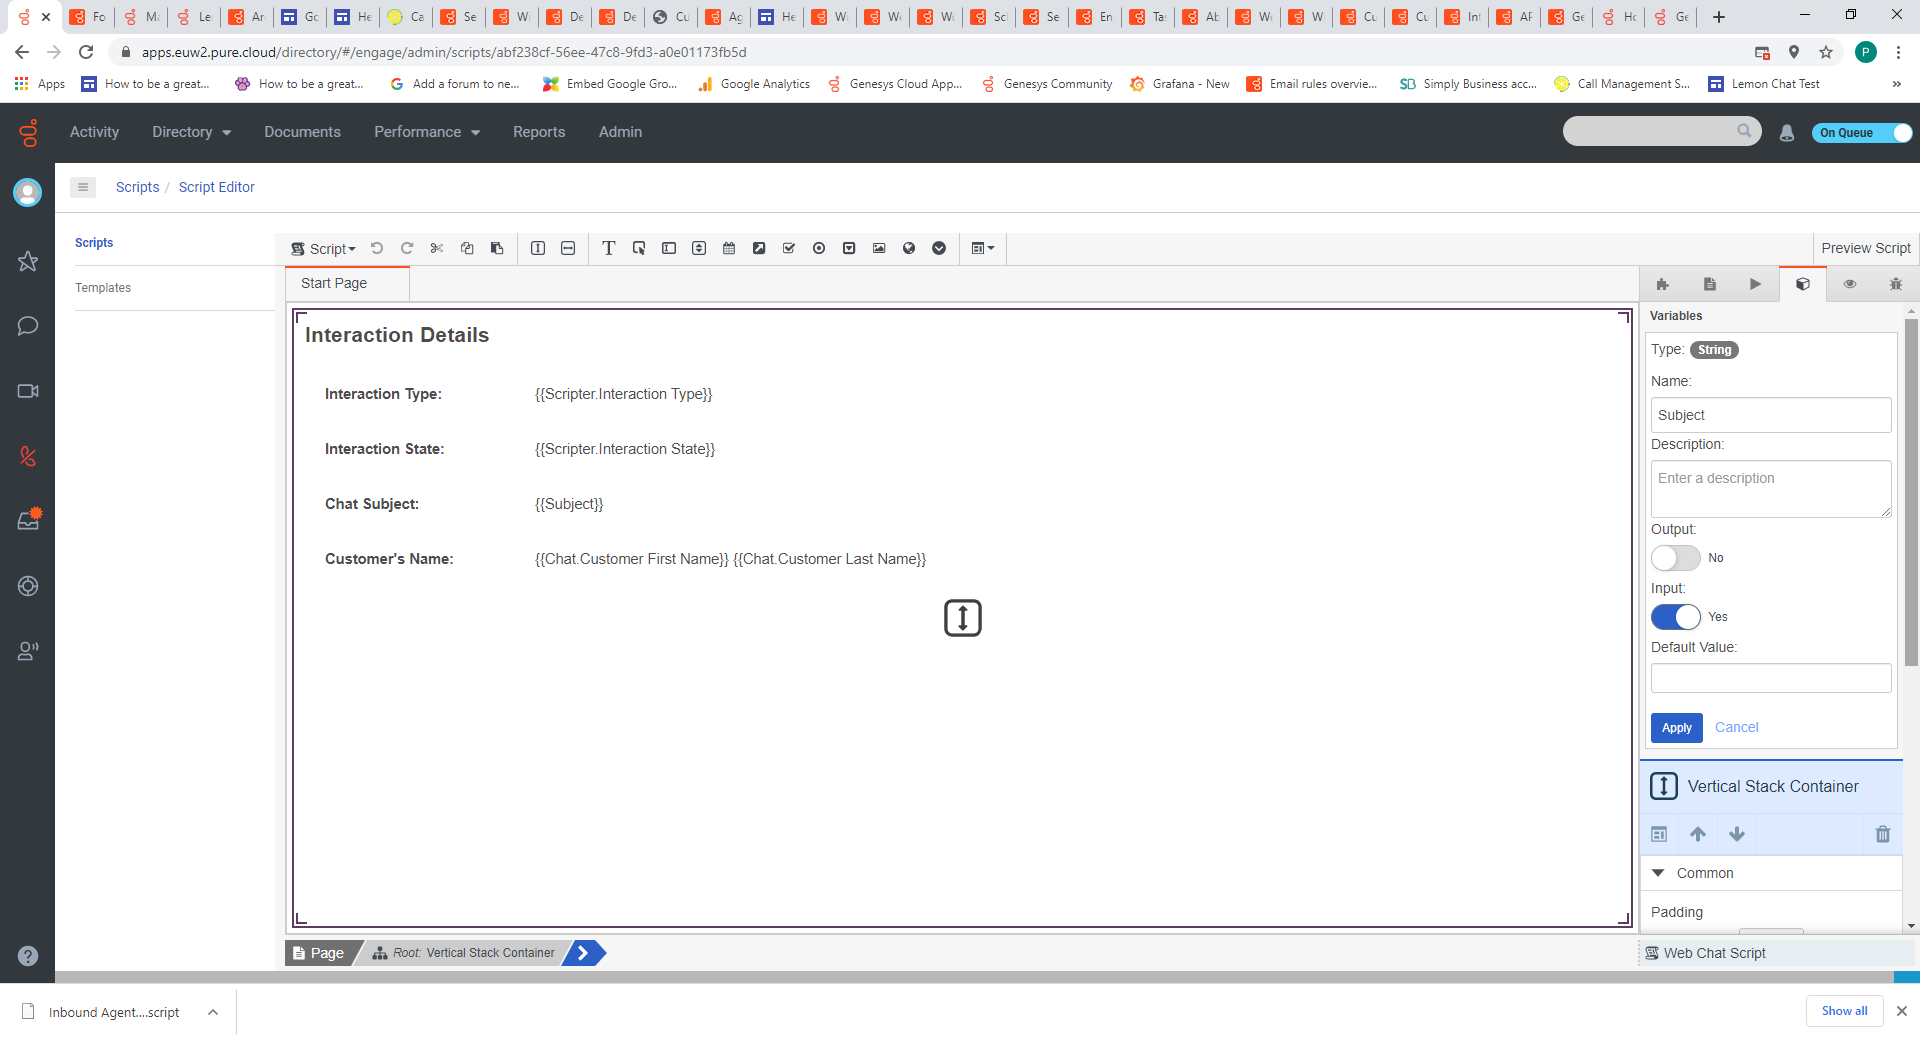Open the help question mark in sidebar

click(x=28, y=956)
